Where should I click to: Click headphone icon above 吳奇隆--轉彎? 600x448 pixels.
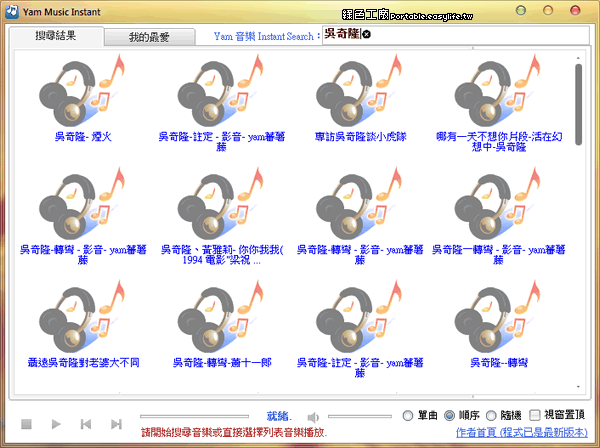point(498,316)
